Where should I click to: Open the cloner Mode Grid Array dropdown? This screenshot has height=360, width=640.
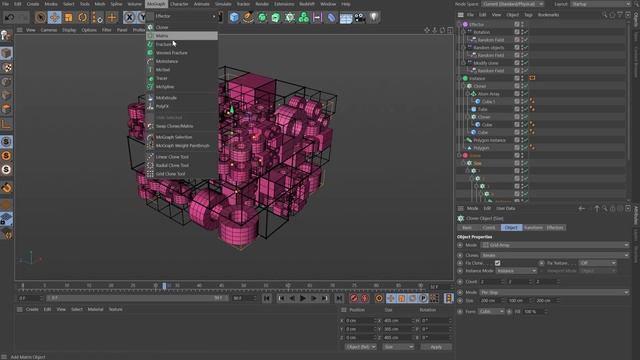[555, 245]
